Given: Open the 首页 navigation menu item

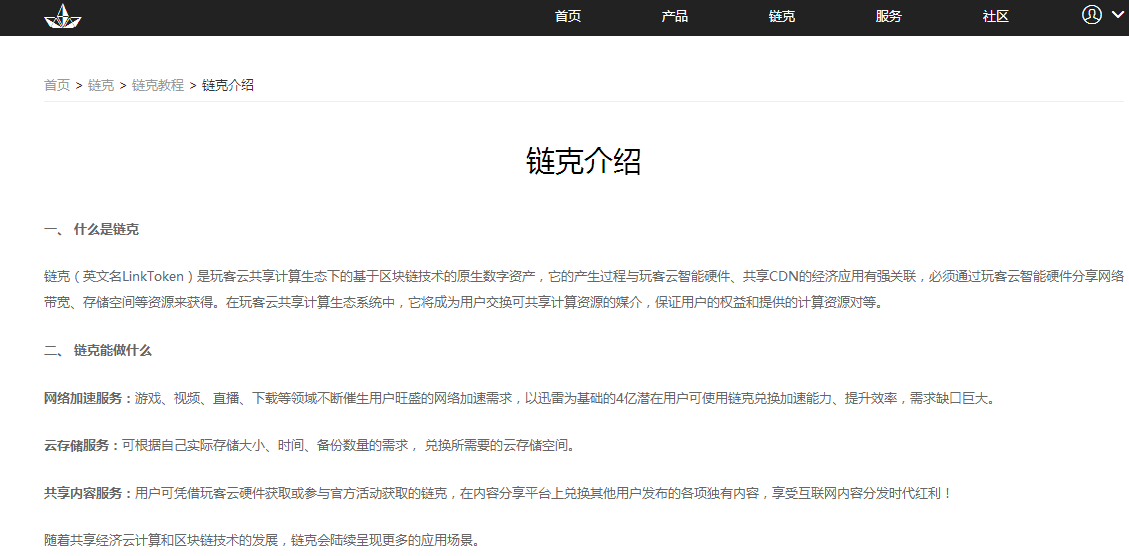Looking at the screenshot, I should pyautogui.click(x=568, y=17).
